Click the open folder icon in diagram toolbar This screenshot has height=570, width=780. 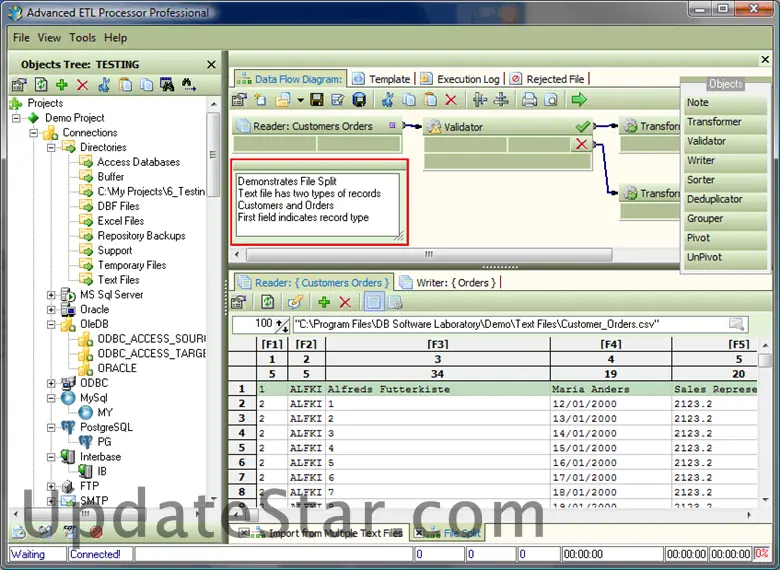tap(283, 100)
